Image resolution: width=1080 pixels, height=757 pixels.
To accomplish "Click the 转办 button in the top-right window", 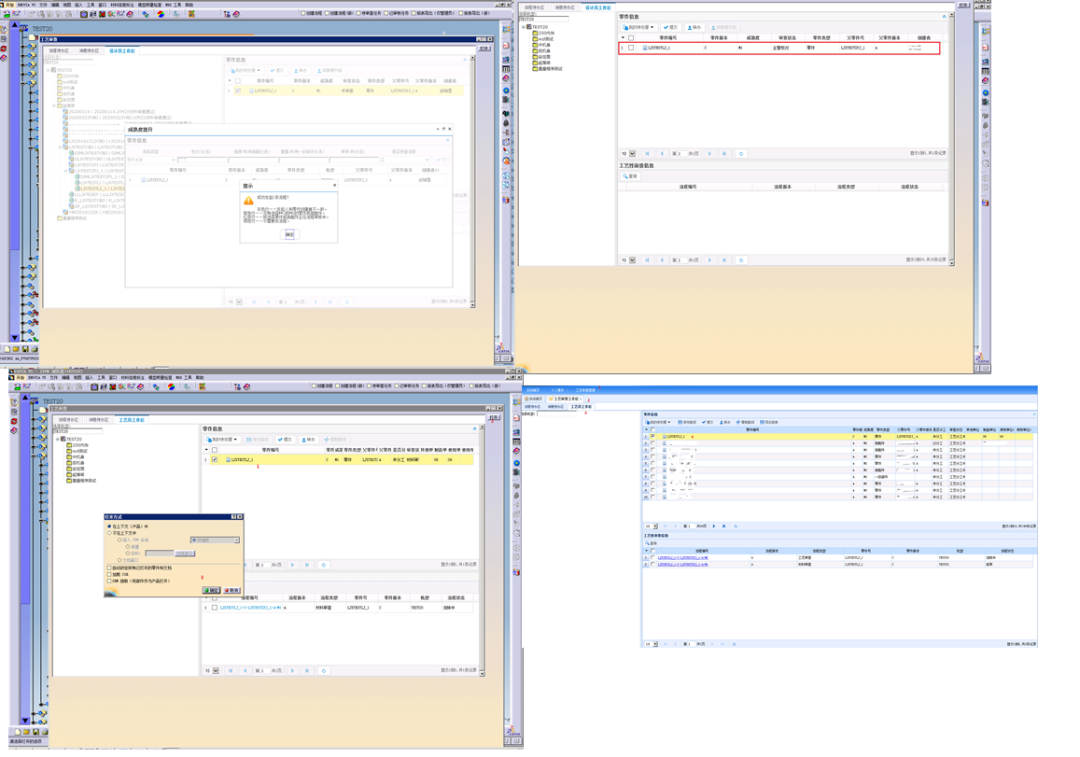I will [x=694, y=28].
